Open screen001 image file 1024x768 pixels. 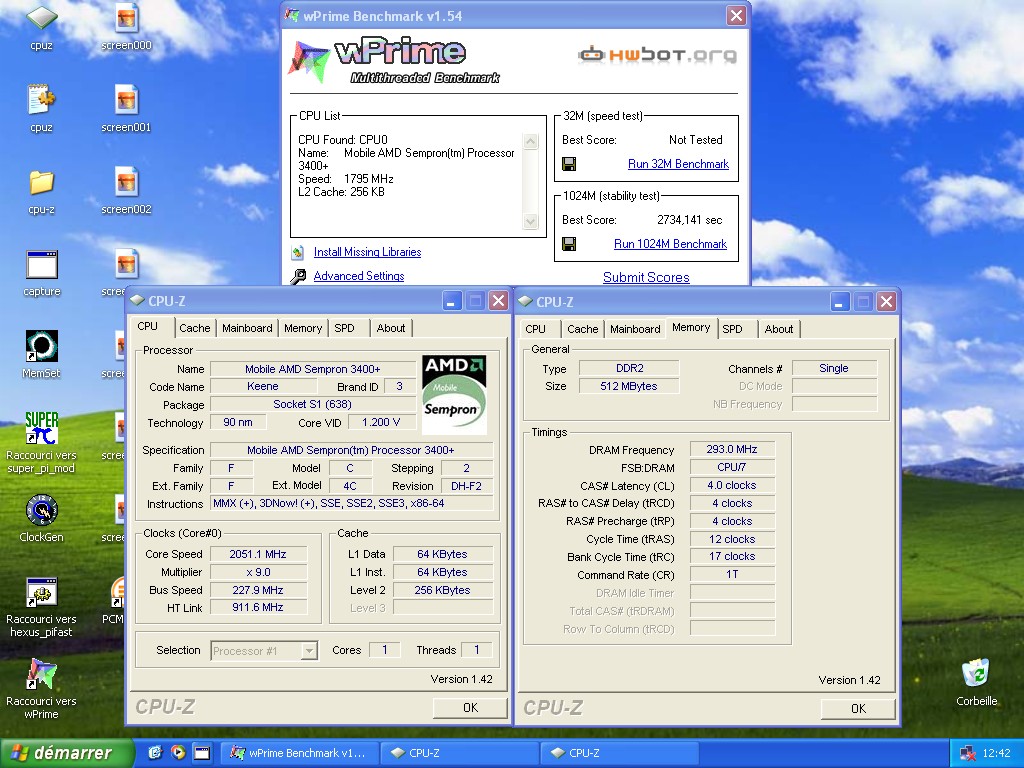[126, 100]
